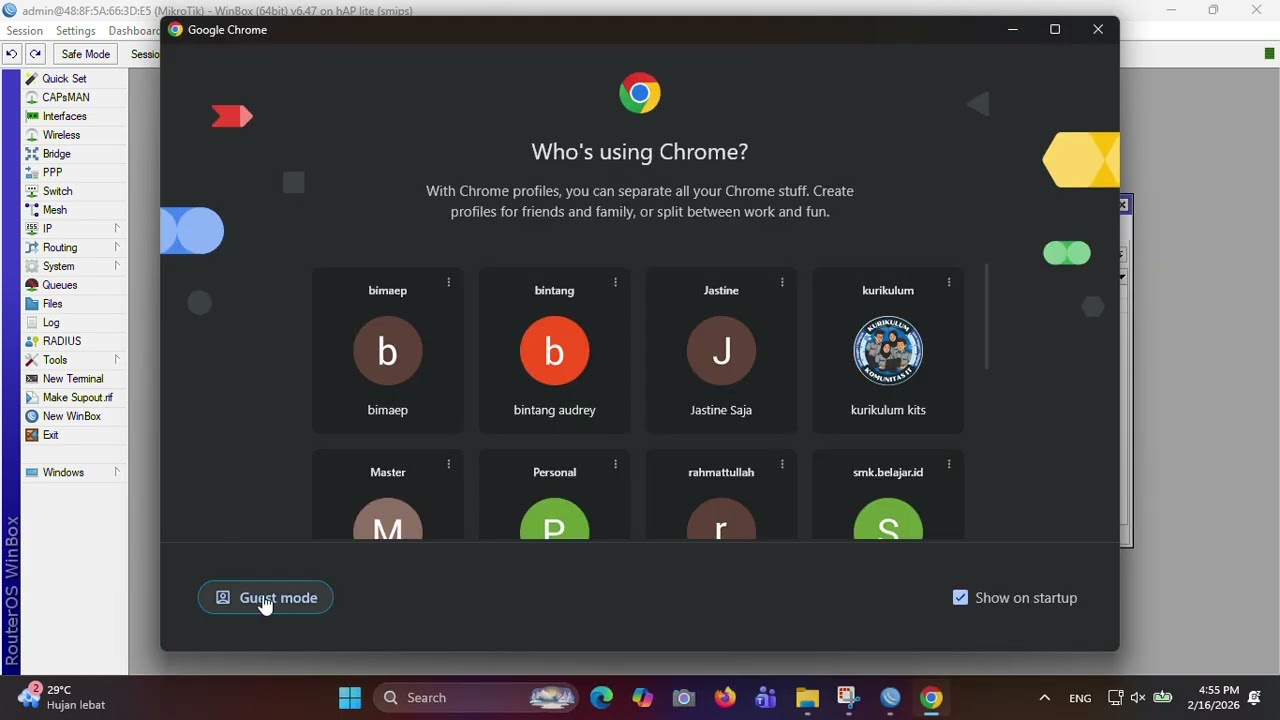The image size is (1280, 720).
Task: Show hidden system tray icons
Action: coord(1044,698)
